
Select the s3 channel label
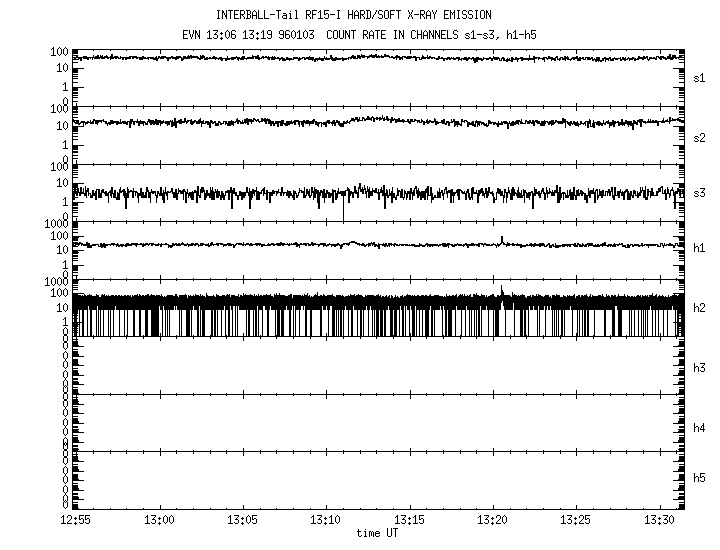pos(700,193)
